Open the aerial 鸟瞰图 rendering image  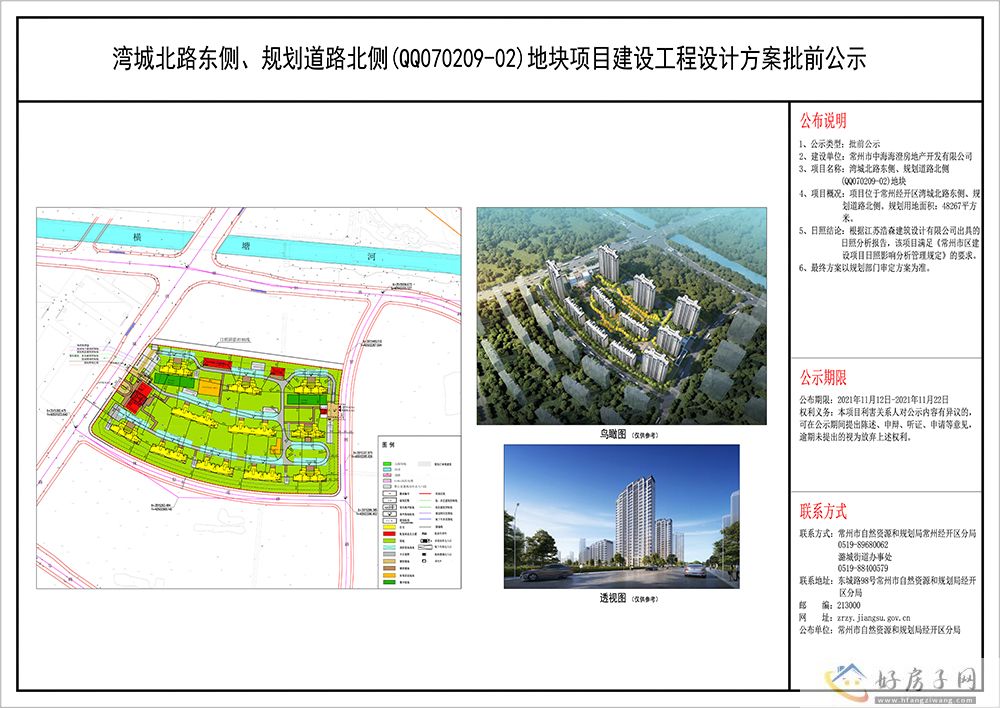point(622,316)
